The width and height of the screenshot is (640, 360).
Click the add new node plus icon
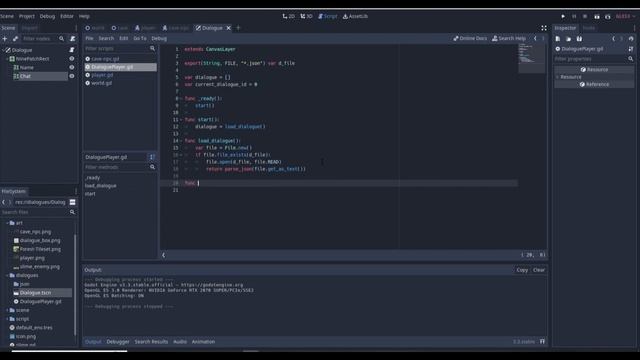(x=5, y=39)
